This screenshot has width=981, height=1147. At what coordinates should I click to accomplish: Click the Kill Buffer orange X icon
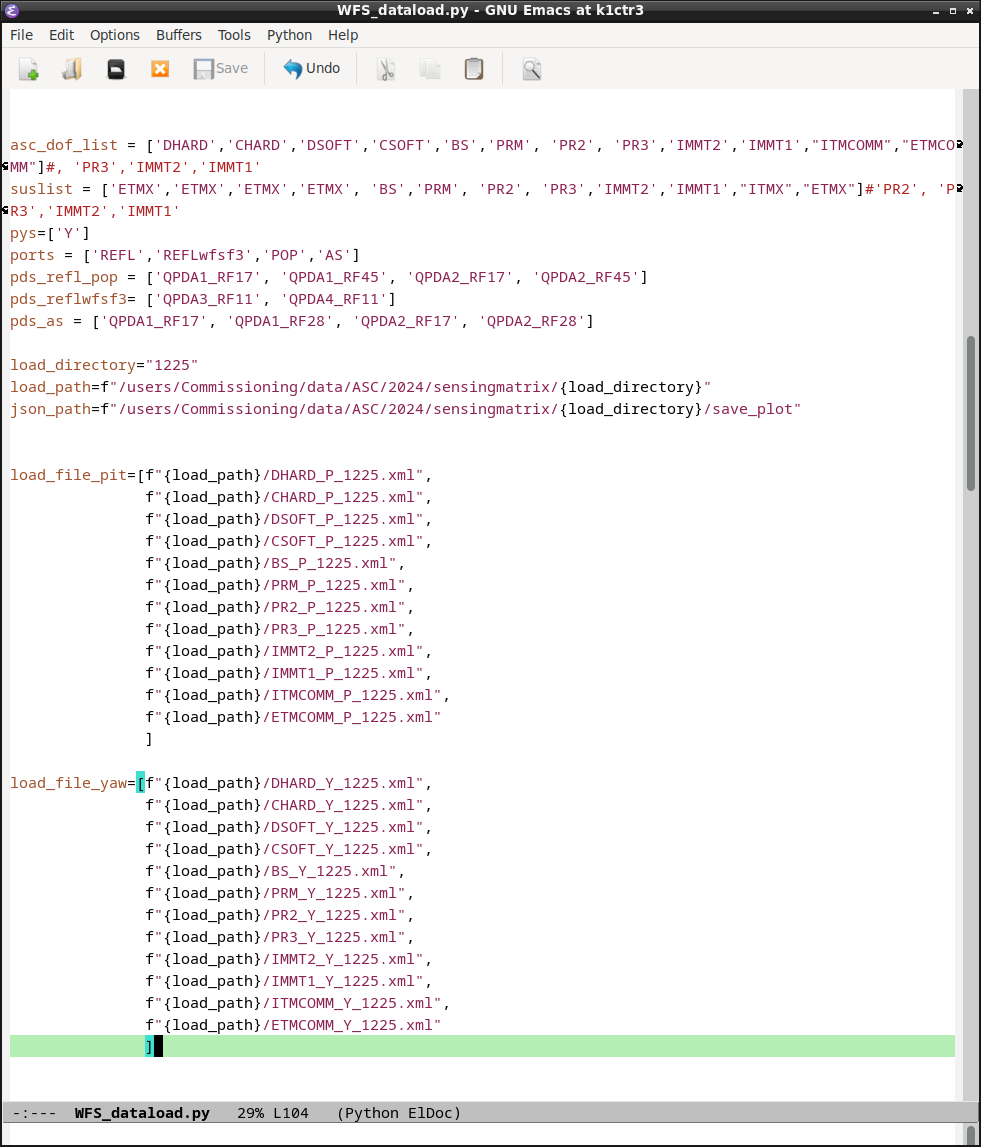tap(159, 69)
